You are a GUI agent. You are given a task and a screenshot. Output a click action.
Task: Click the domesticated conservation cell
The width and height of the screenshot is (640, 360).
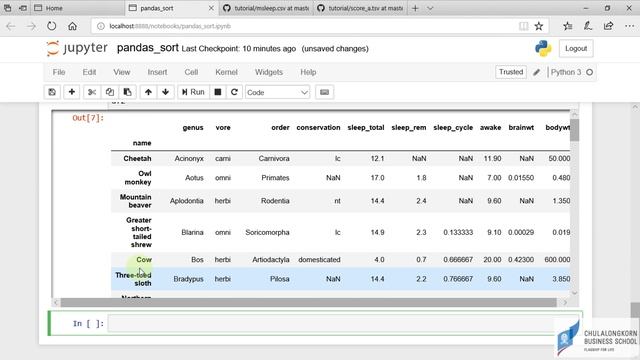point(319,260)
